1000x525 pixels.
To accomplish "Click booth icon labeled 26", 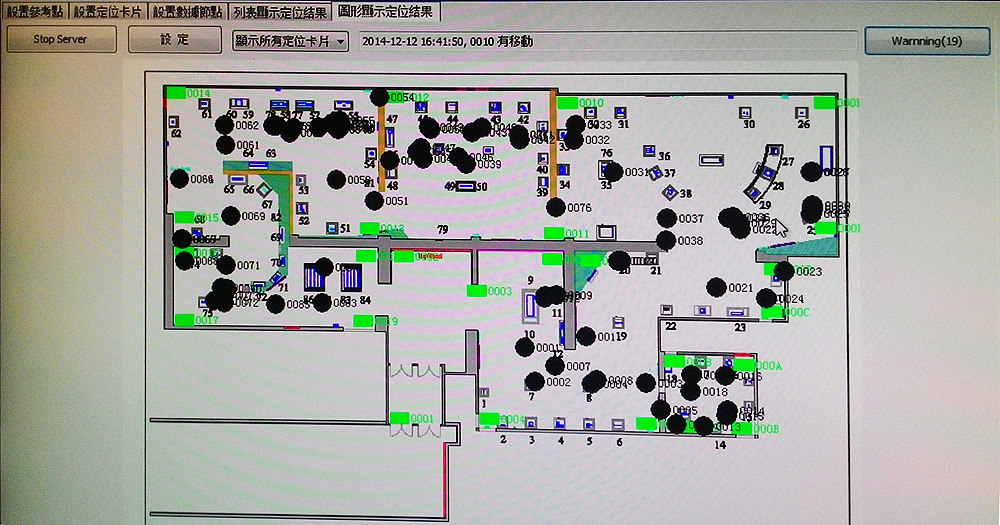I will 802,113.
